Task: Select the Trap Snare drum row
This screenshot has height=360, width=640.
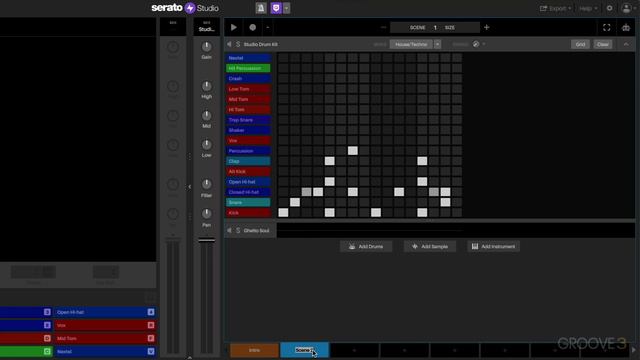Action: (x=248, y=120)
